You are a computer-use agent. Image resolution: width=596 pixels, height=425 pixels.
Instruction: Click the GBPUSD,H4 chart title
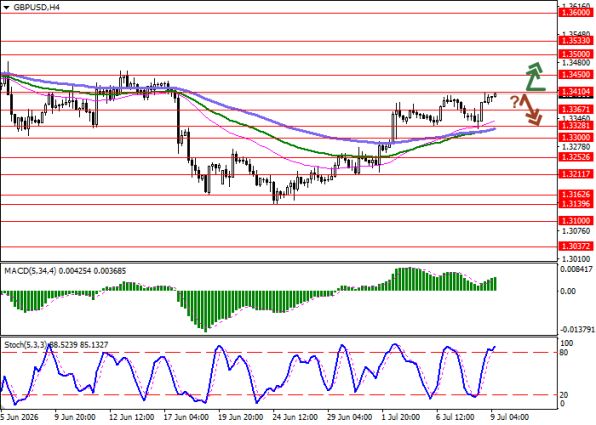(36, 7)
